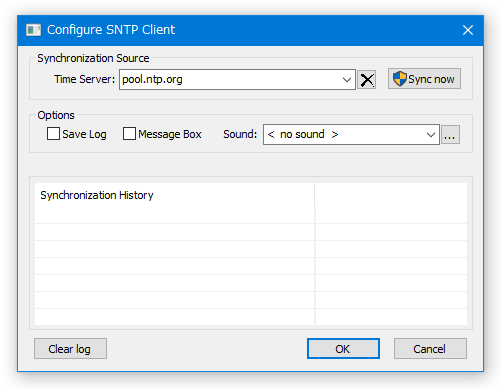
Task: Click the Message Box label text
Action: pyautogui.click(x=170, y=134)
